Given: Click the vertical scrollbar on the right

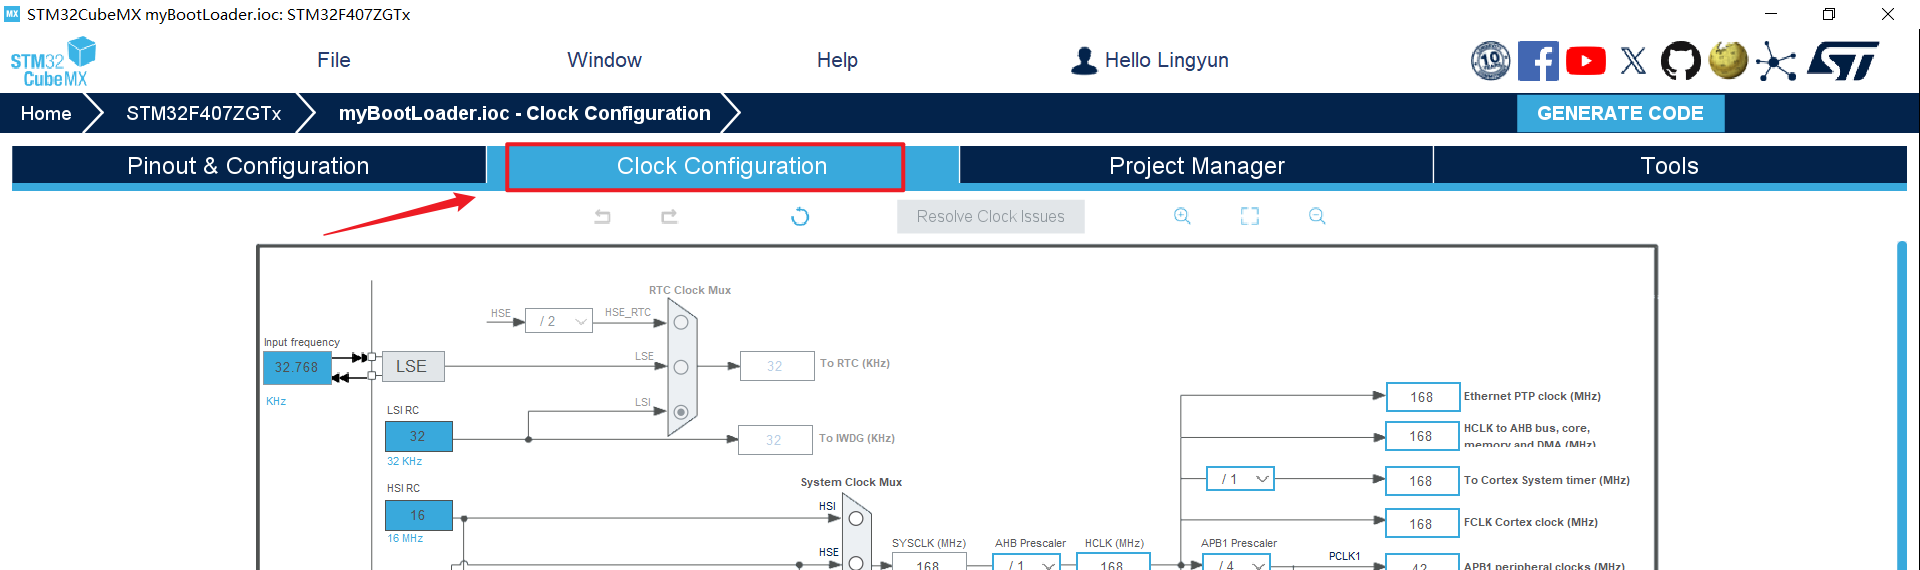Looking at the screenshot, I should (x=1902, y=404).
